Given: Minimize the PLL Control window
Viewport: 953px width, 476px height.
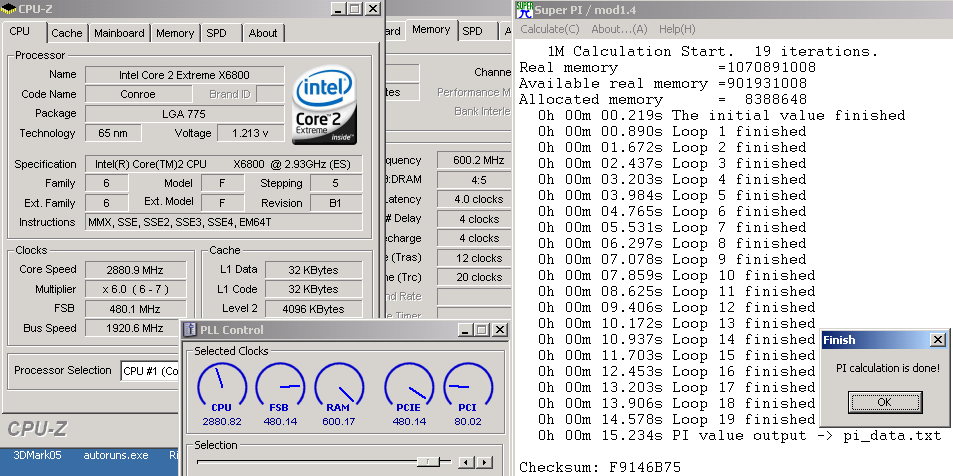Looking at the screenshot, I should tap(466, 330).
